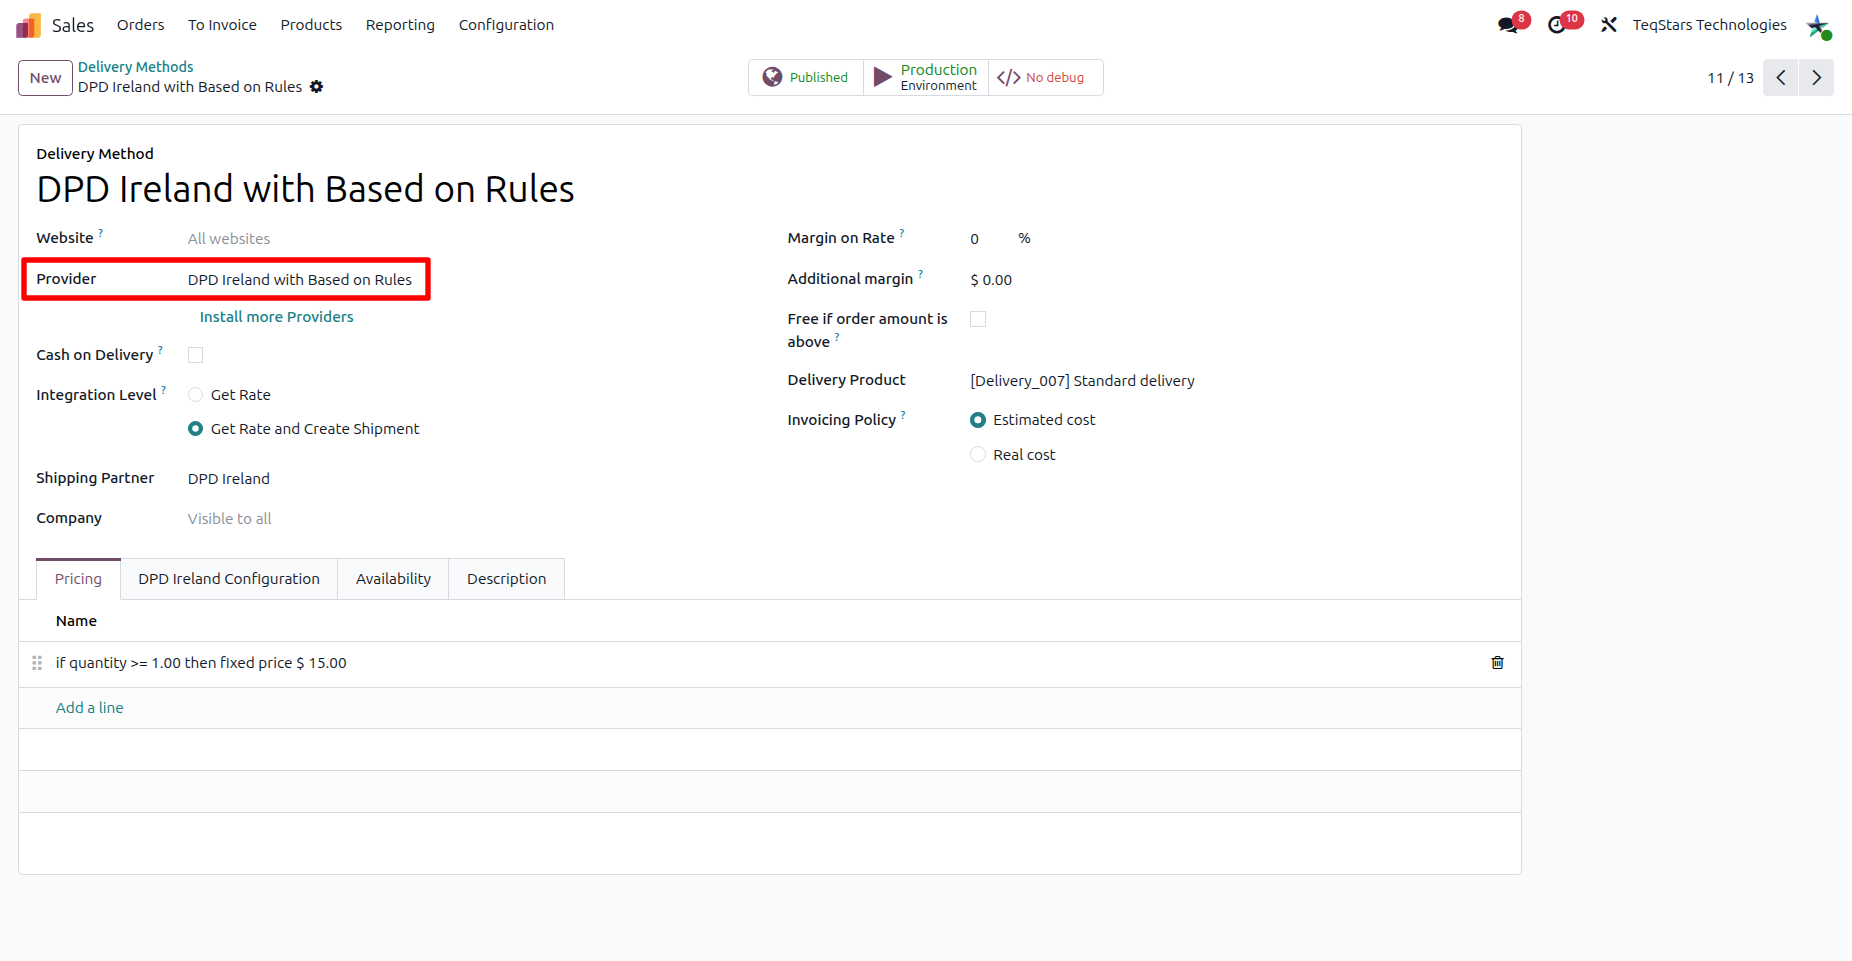Open the To Invoice menu

click(222, 25)
